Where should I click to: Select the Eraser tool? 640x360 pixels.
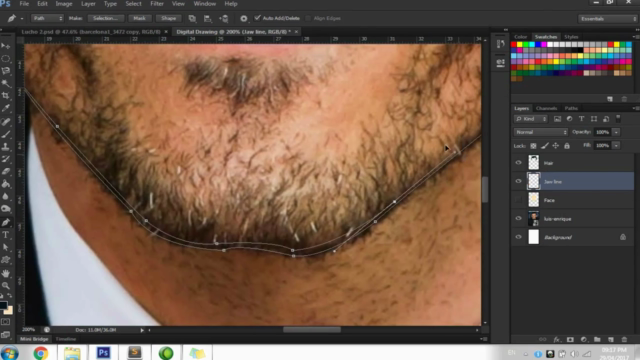6,171
